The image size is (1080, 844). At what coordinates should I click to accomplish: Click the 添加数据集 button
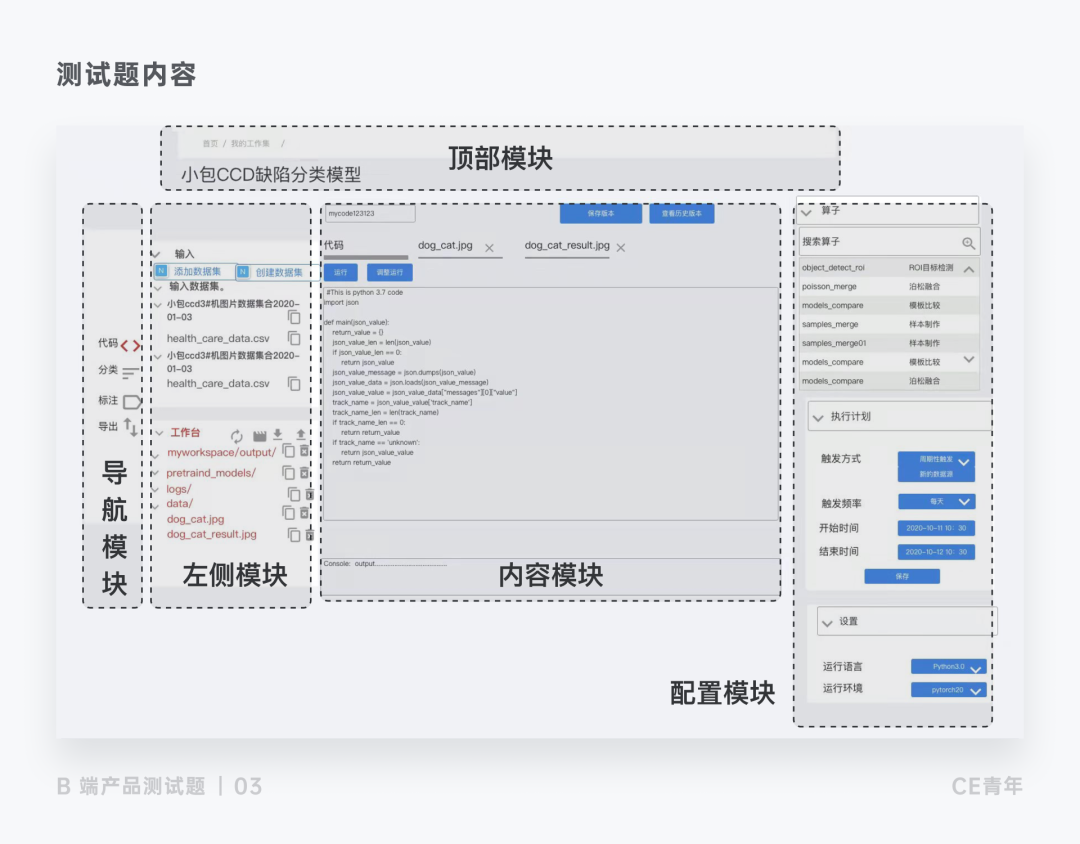(x=195, y=272)
